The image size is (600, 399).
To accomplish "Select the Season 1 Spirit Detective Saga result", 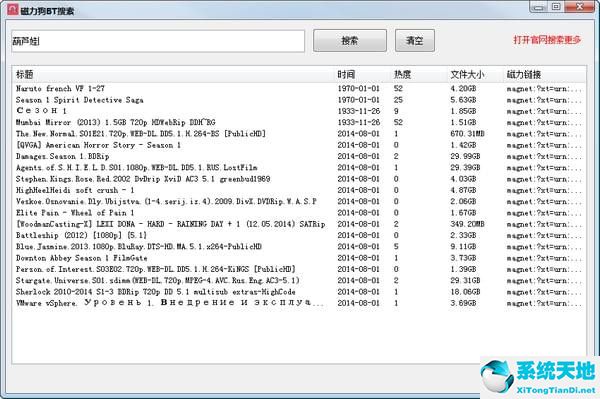I will [x=298, y=100].
